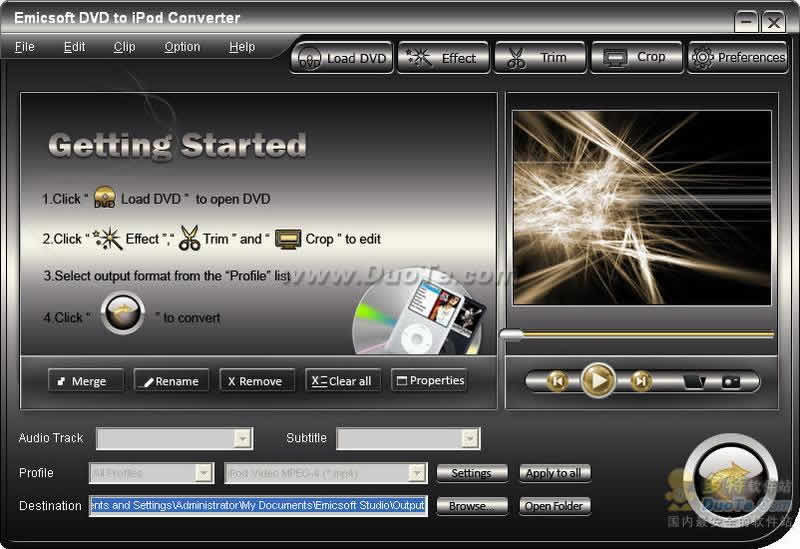This screenshot has width=800, height=549.
Task: Open the Trim tool
Action: pos(540,58)
